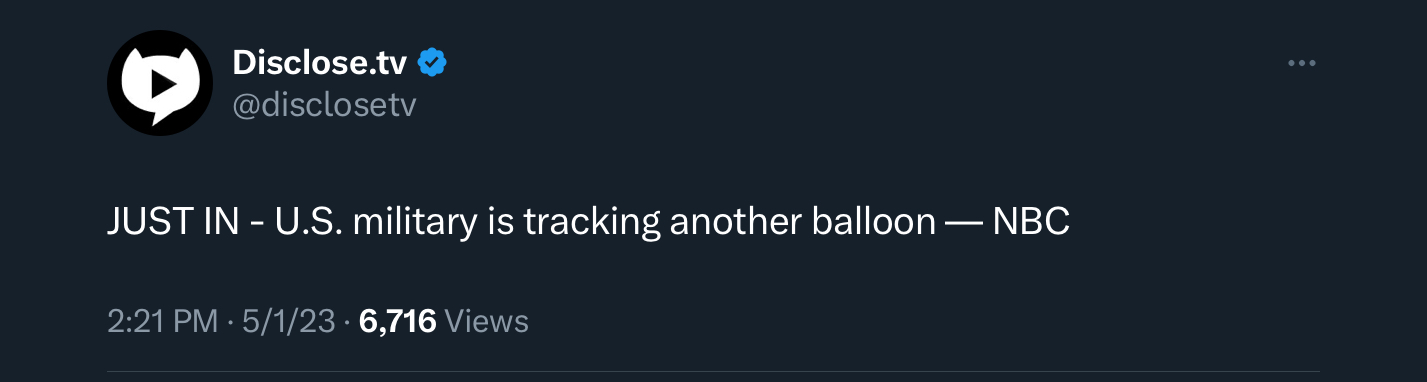Click the 2:21 PM timestamp
The width and height of the screenshot is (1427, 382).
162,321
